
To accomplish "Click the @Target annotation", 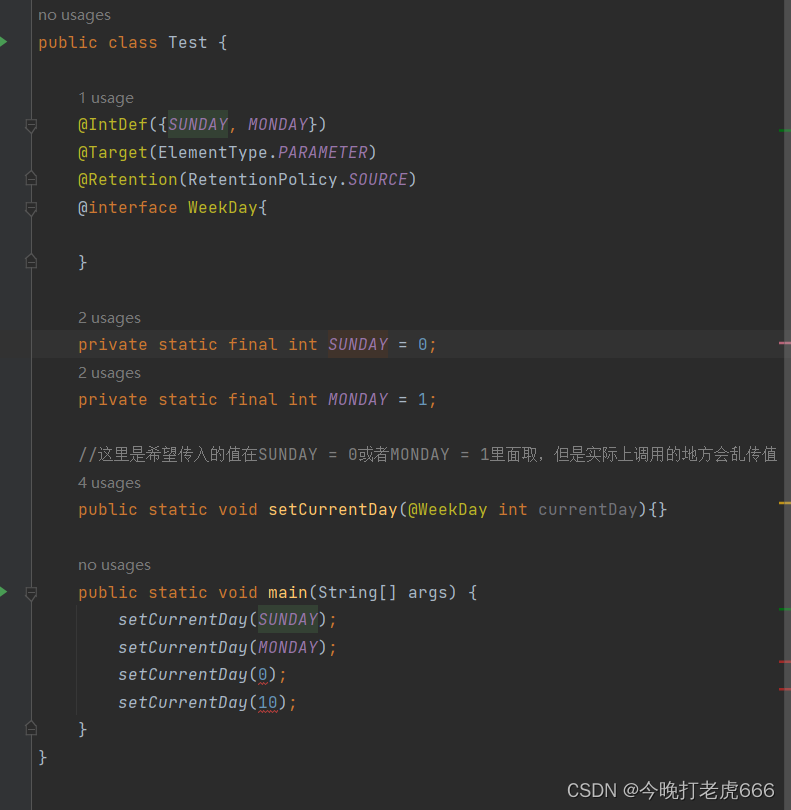I will click(113, 152).
